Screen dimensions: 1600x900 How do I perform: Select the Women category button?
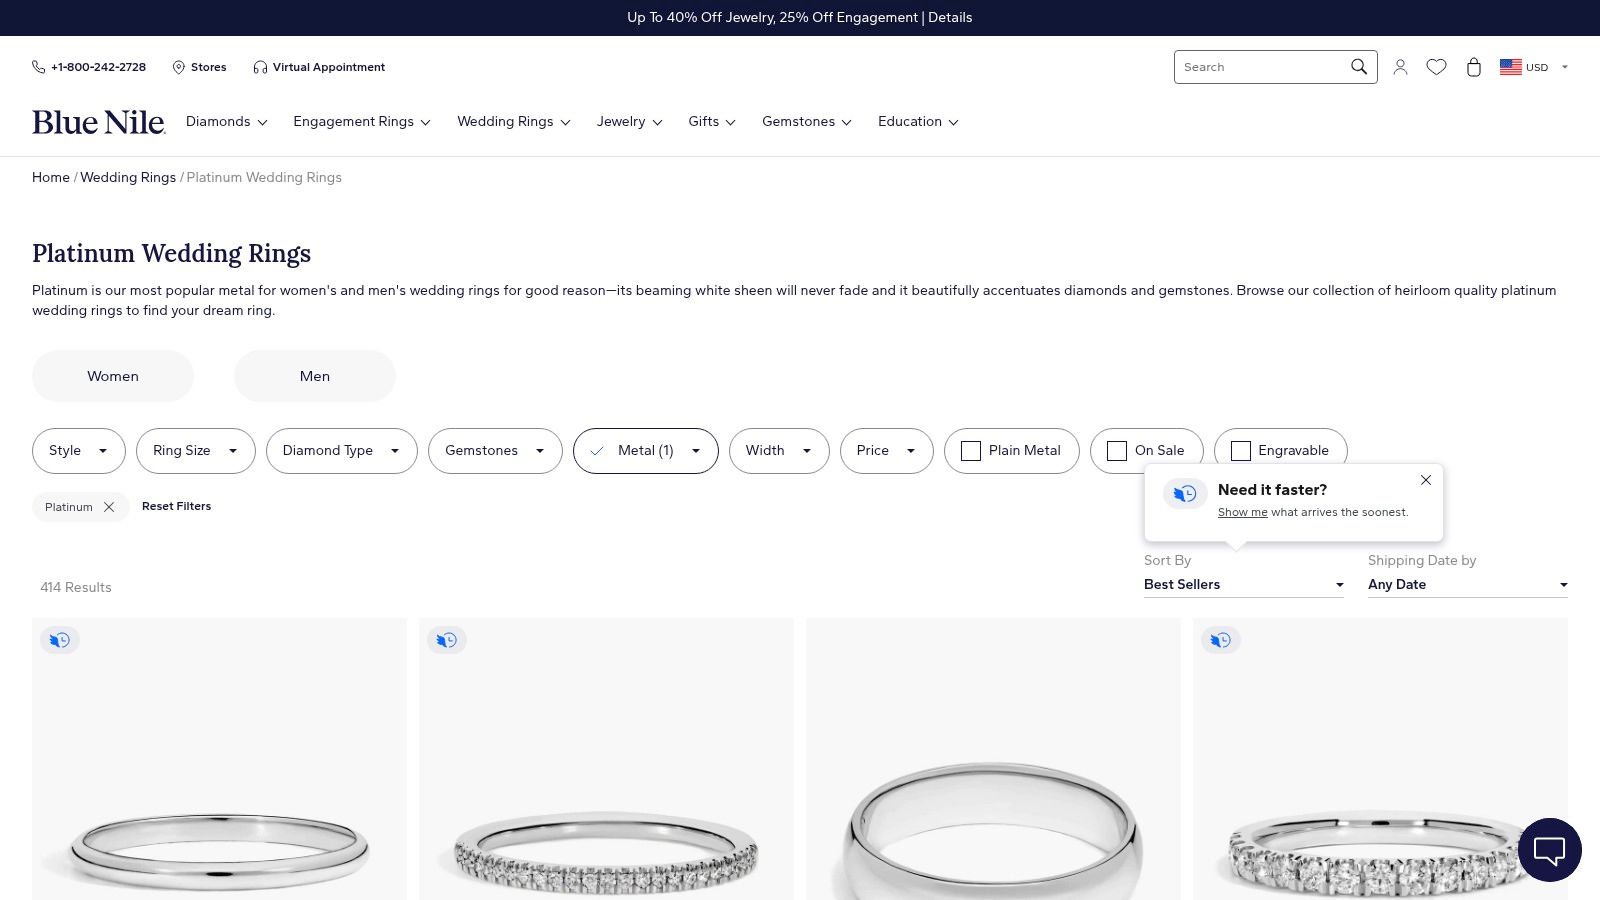click(113, 376)
